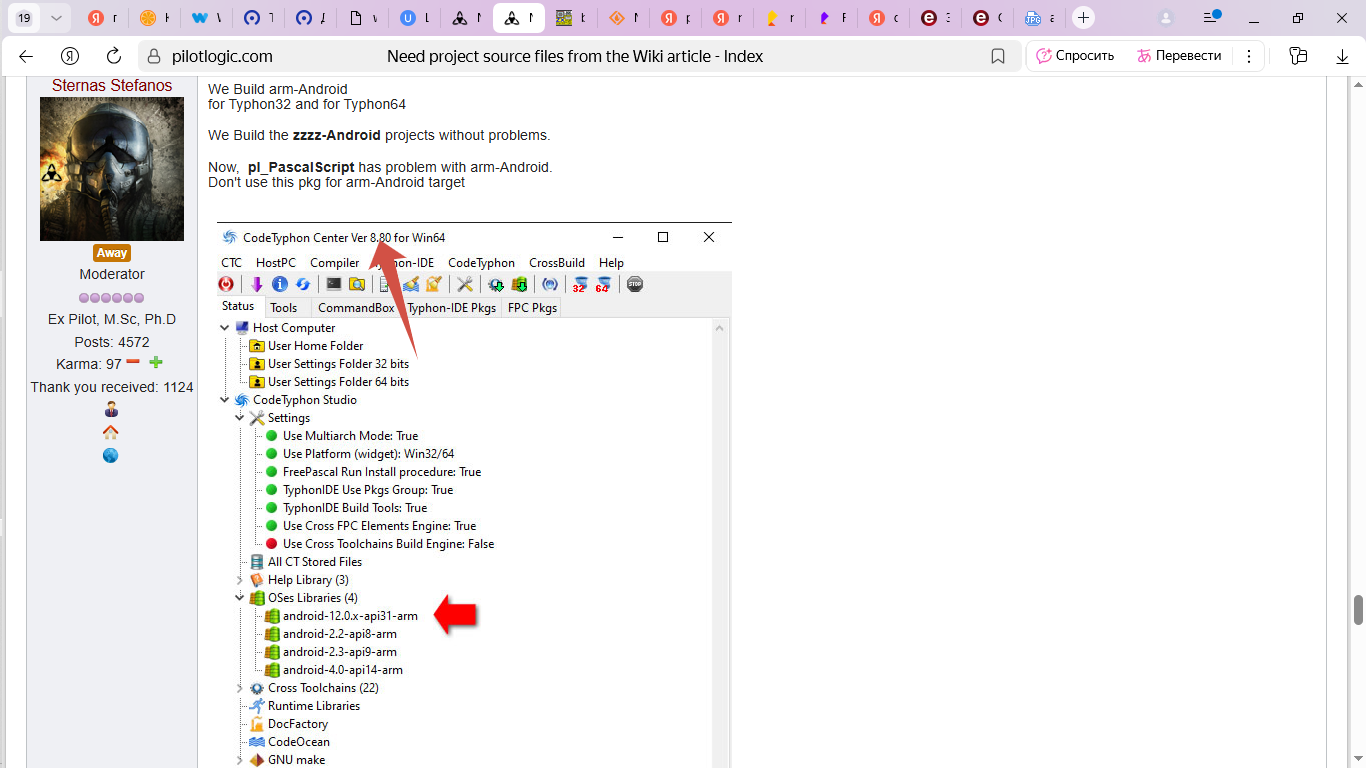Click the Yandex home button icon
Screen dimensions: 1366x768
click(x=70, y=56)
